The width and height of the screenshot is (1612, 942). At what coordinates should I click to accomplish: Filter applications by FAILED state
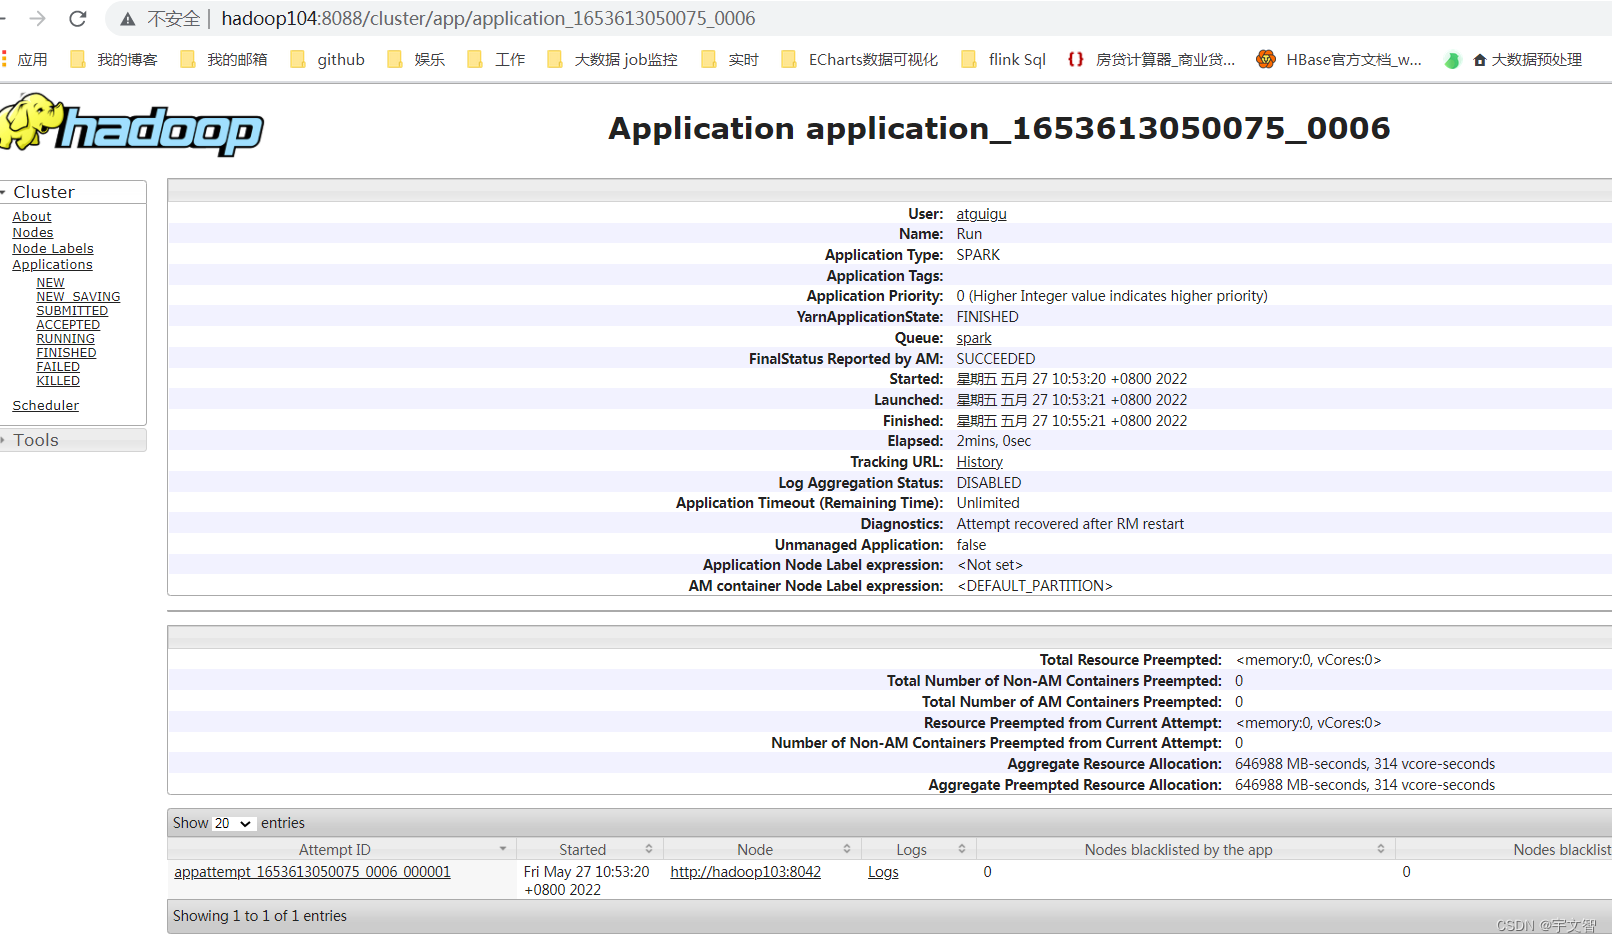[x=58, y=367]
